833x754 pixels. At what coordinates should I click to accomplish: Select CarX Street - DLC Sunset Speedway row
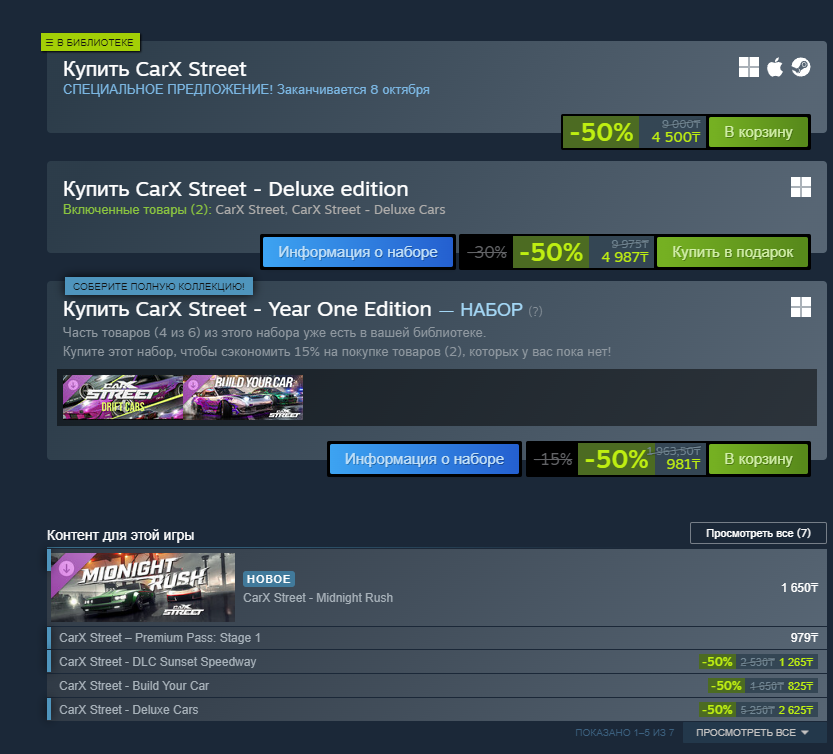pyautogui.click(x=437, y=662)
